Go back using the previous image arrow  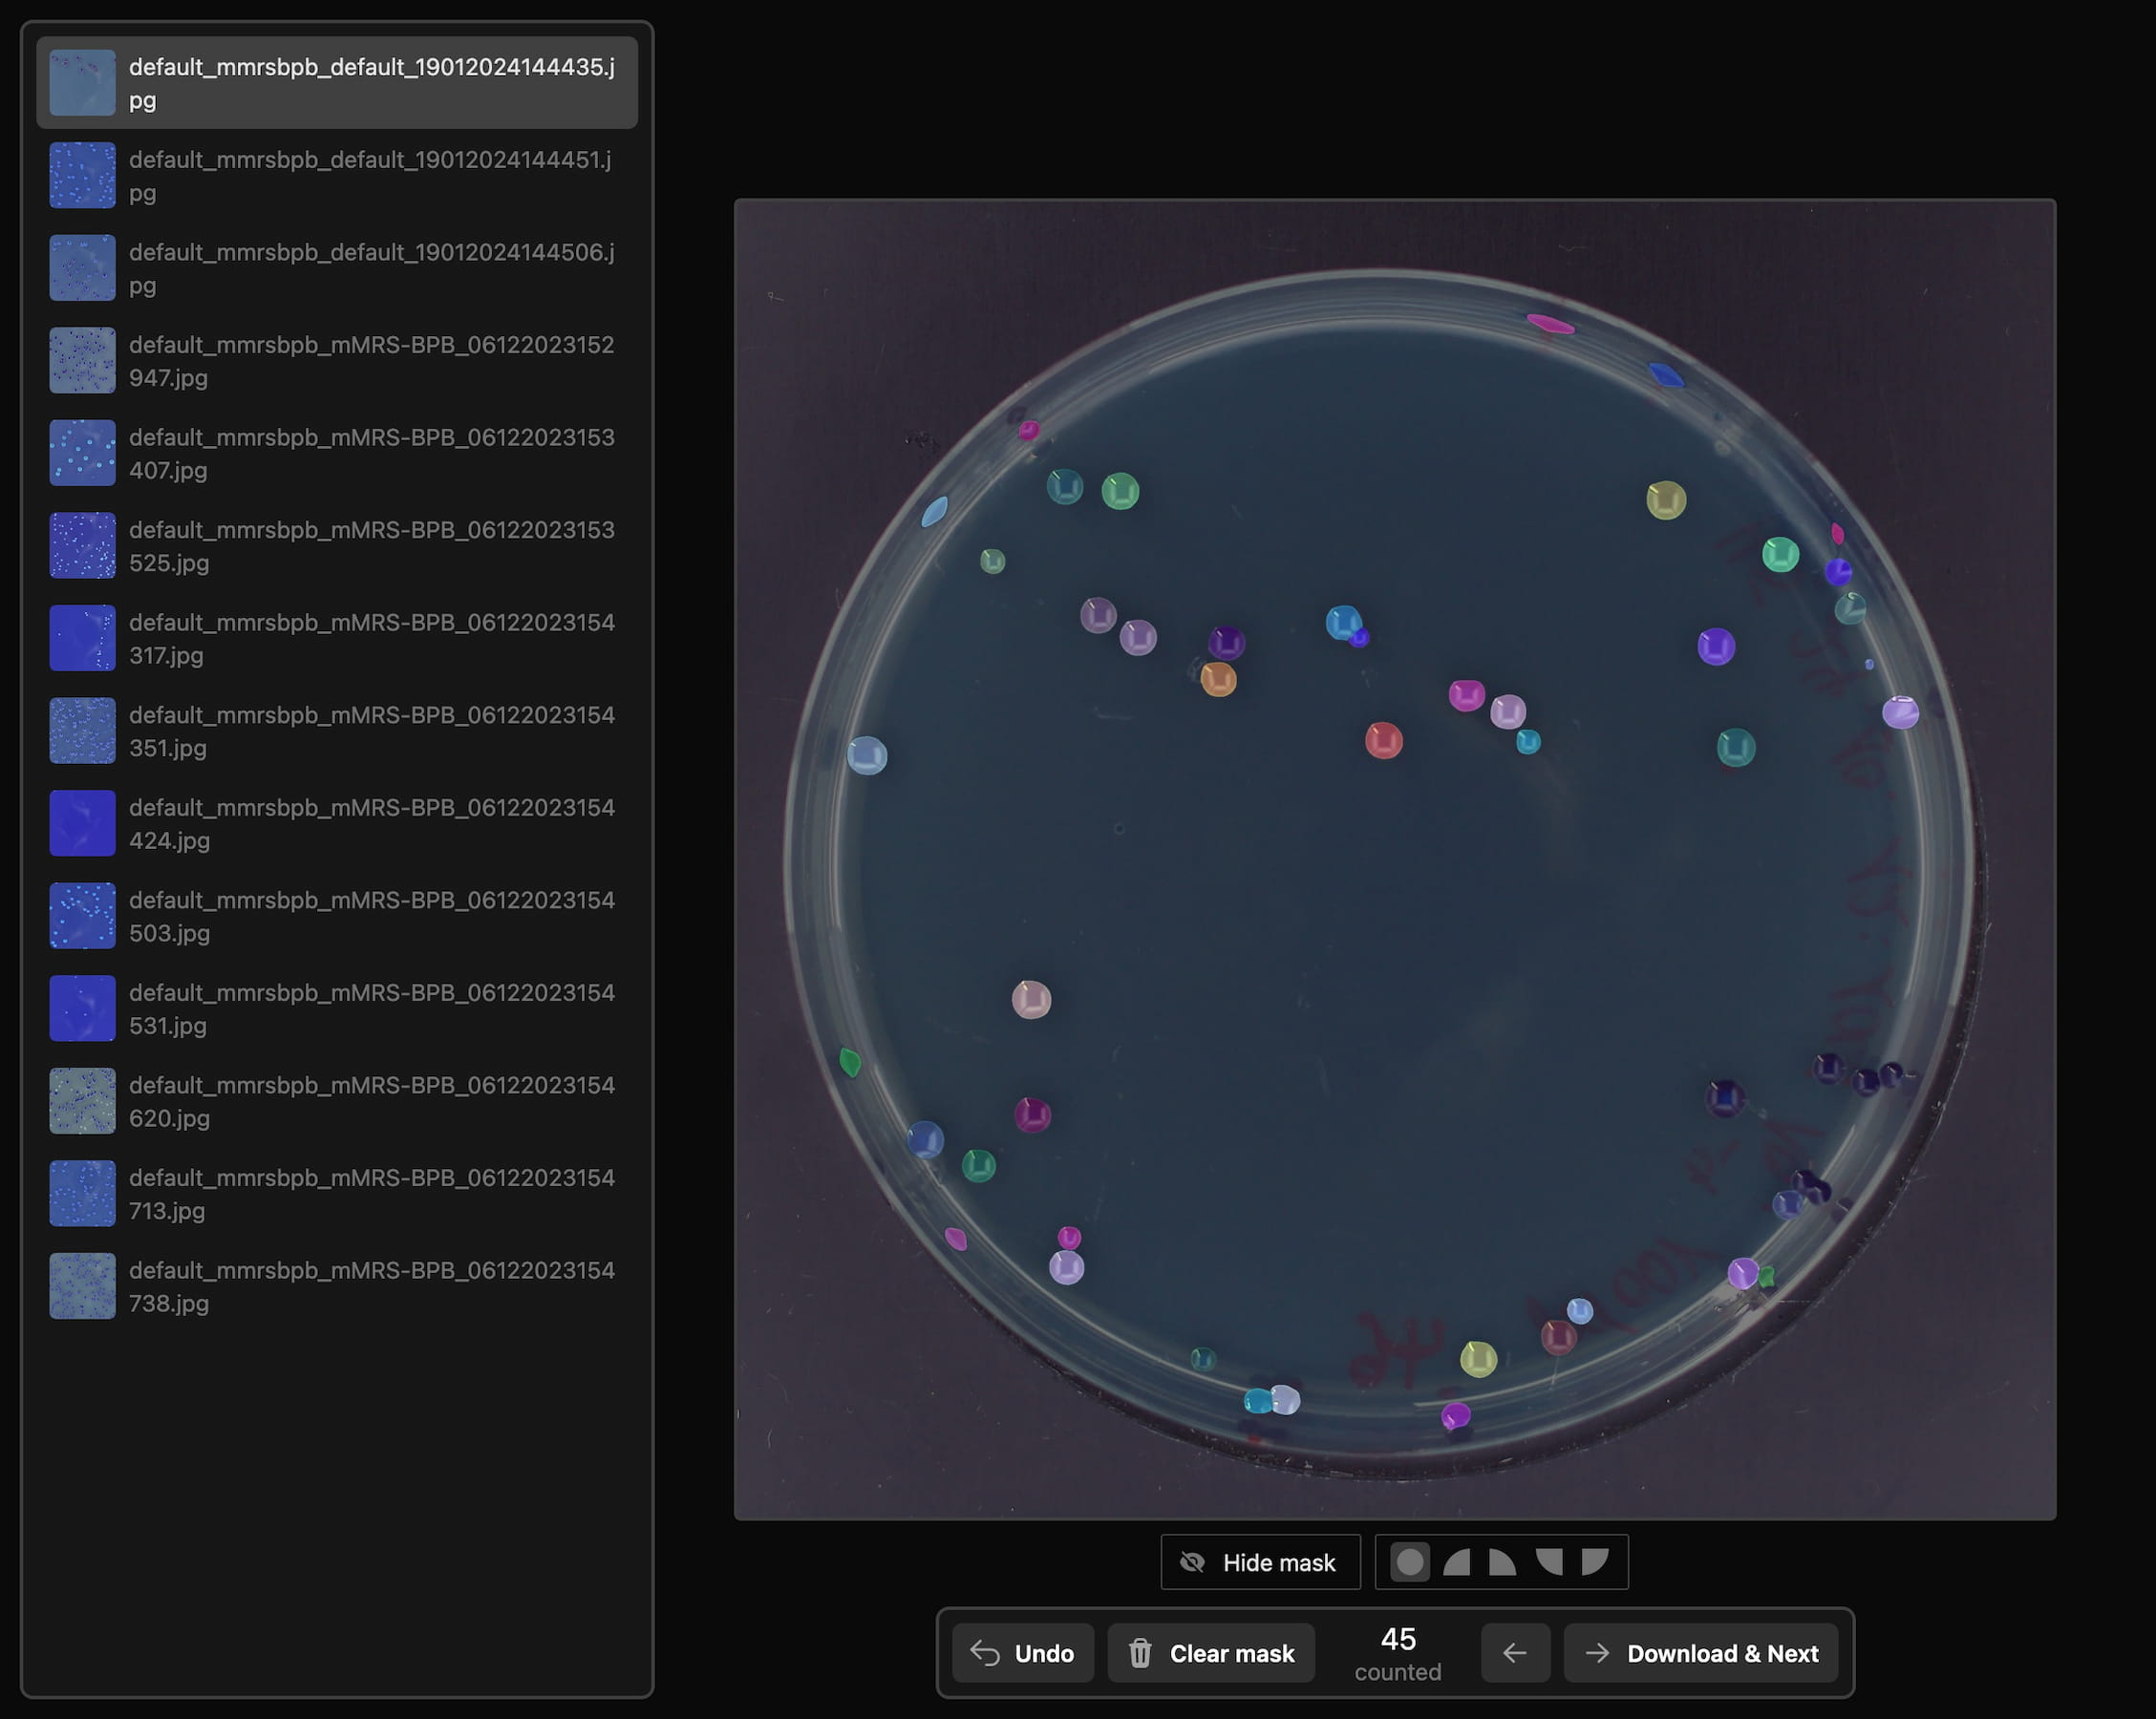[x=1515, y=1652]
